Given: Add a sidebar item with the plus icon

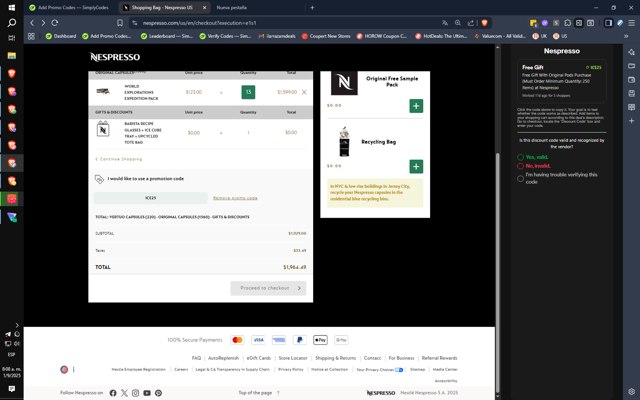Looking at the screenshot, I should click(x=631, y=121).
